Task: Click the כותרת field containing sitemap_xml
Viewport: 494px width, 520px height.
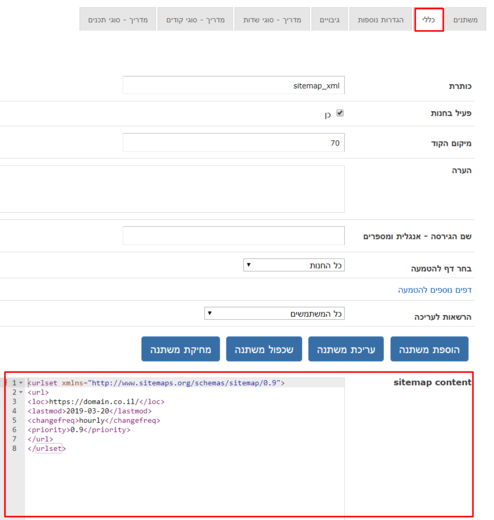Action: coord(234,85)
